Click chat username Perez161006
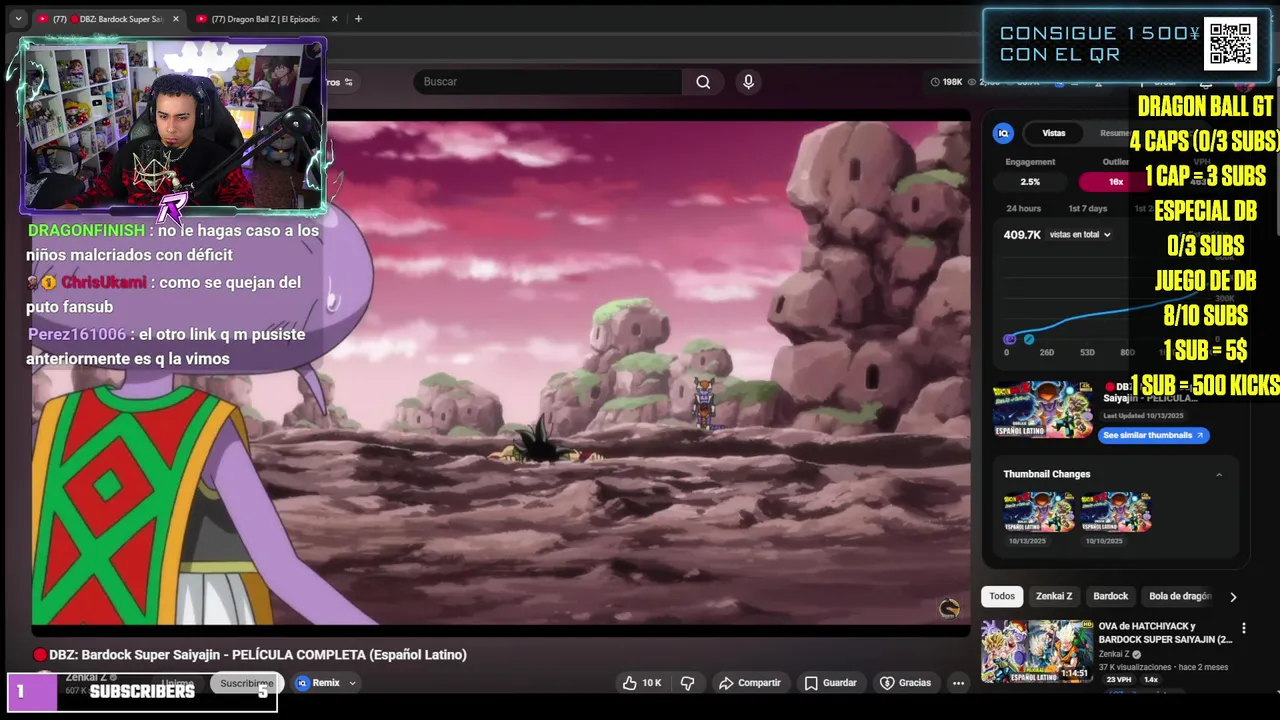This screenshot has height=720, width=1280. (77, 335)
